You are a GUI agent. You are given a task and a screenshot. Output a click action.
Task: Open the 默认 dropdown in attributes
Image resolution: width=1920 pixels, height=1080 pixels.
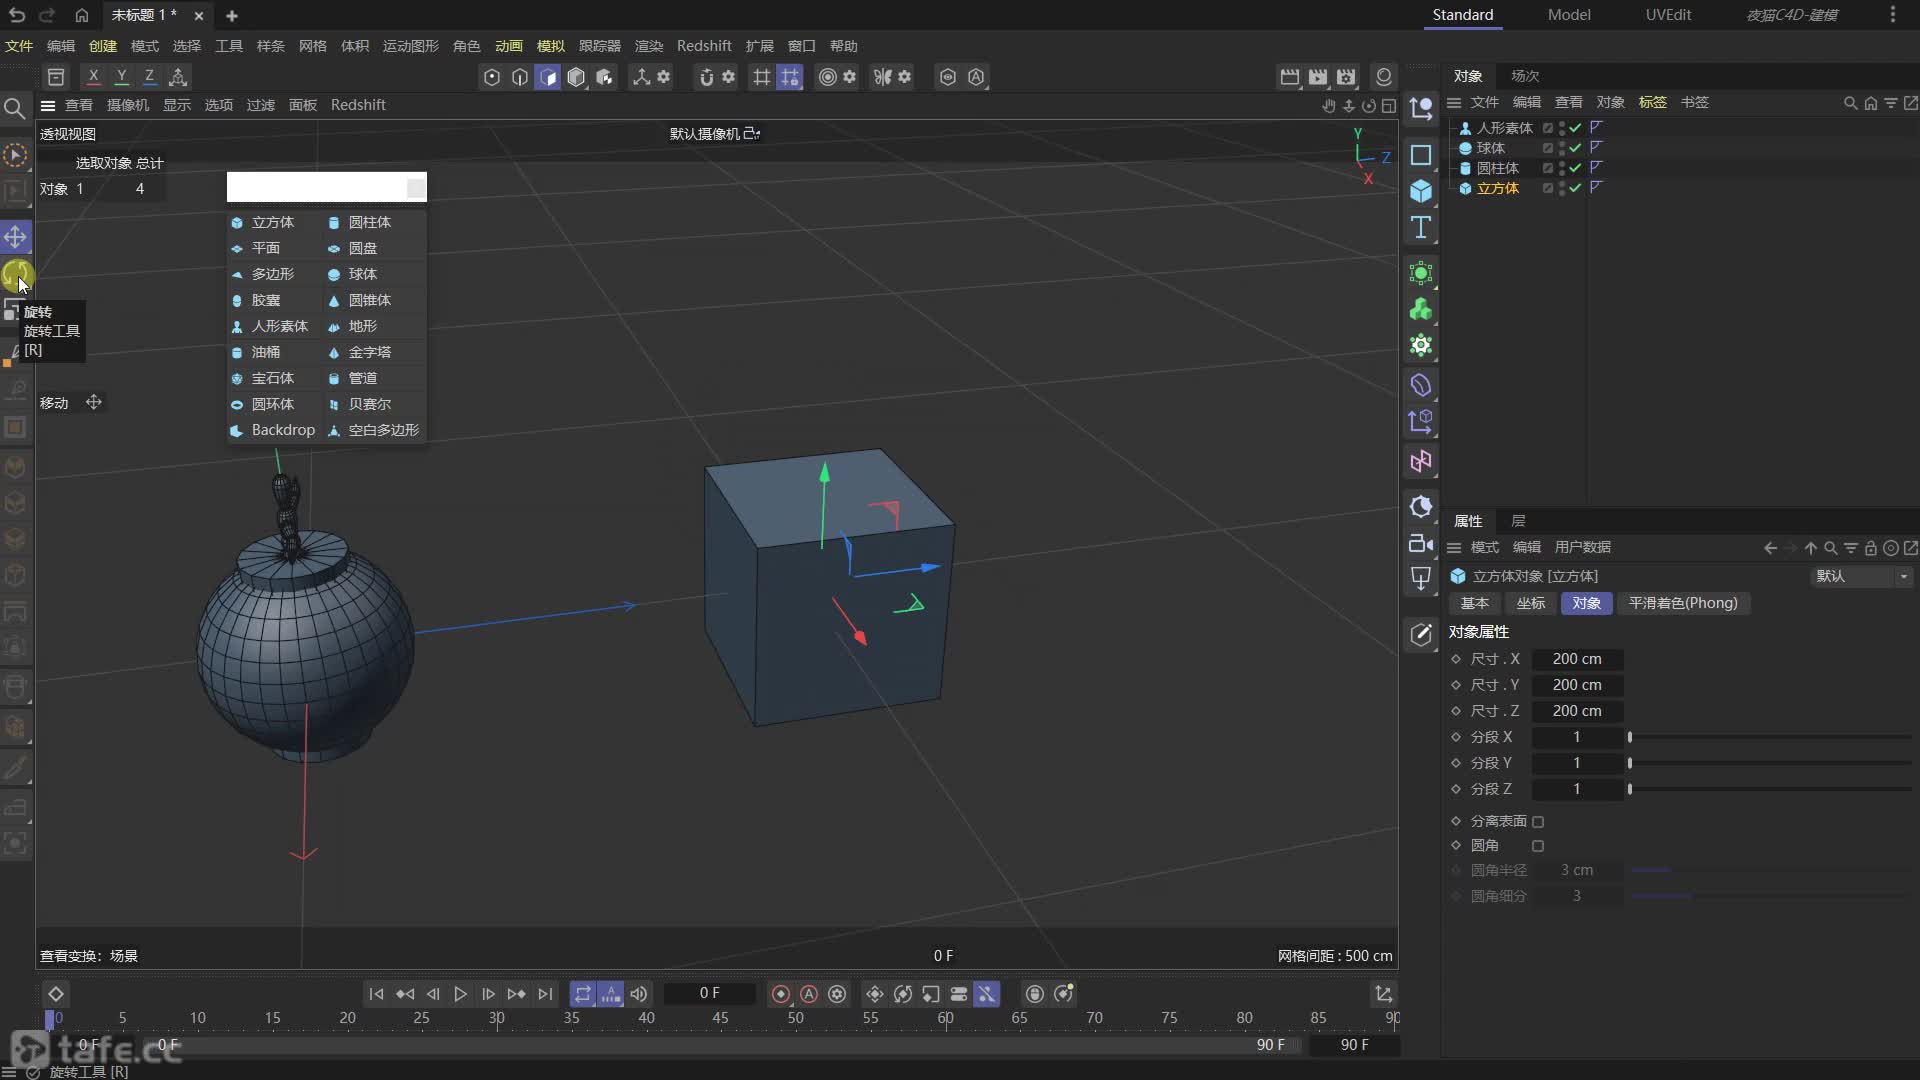pos(1862,576)
